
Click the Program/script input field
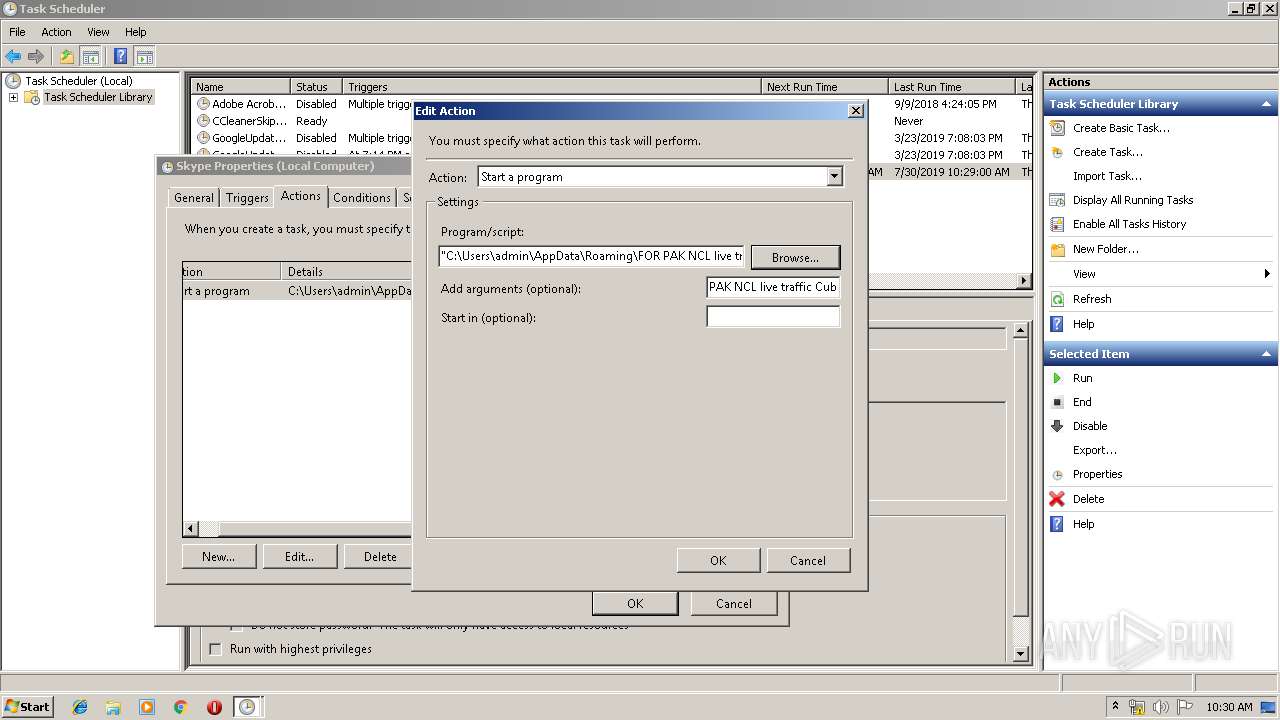(591, 256)
